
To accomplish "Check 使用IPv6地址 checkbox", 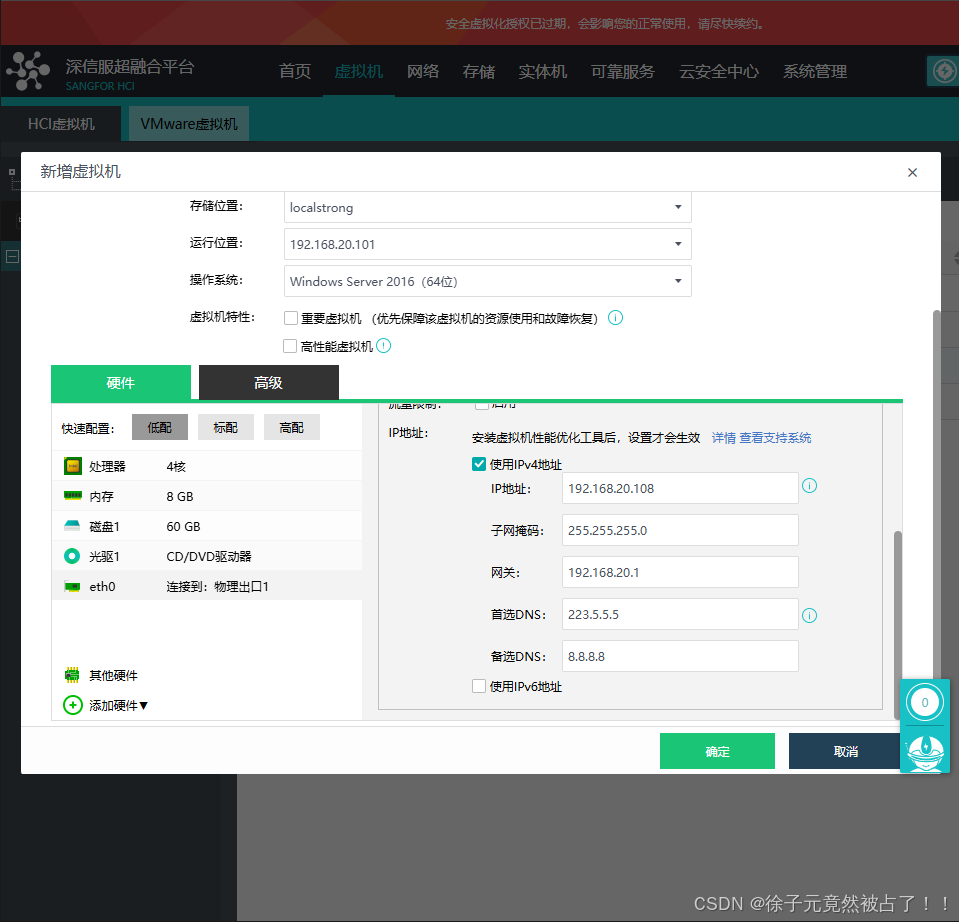I will [x=479, y=686].
